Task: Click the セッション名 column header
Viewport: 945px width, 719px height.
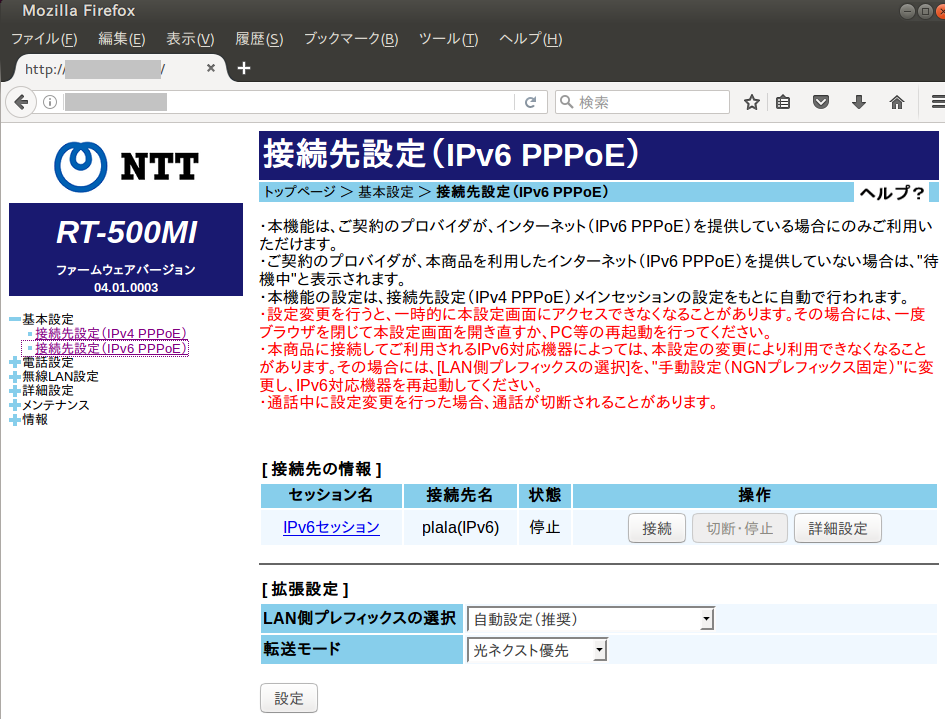Action: [331, 495]
